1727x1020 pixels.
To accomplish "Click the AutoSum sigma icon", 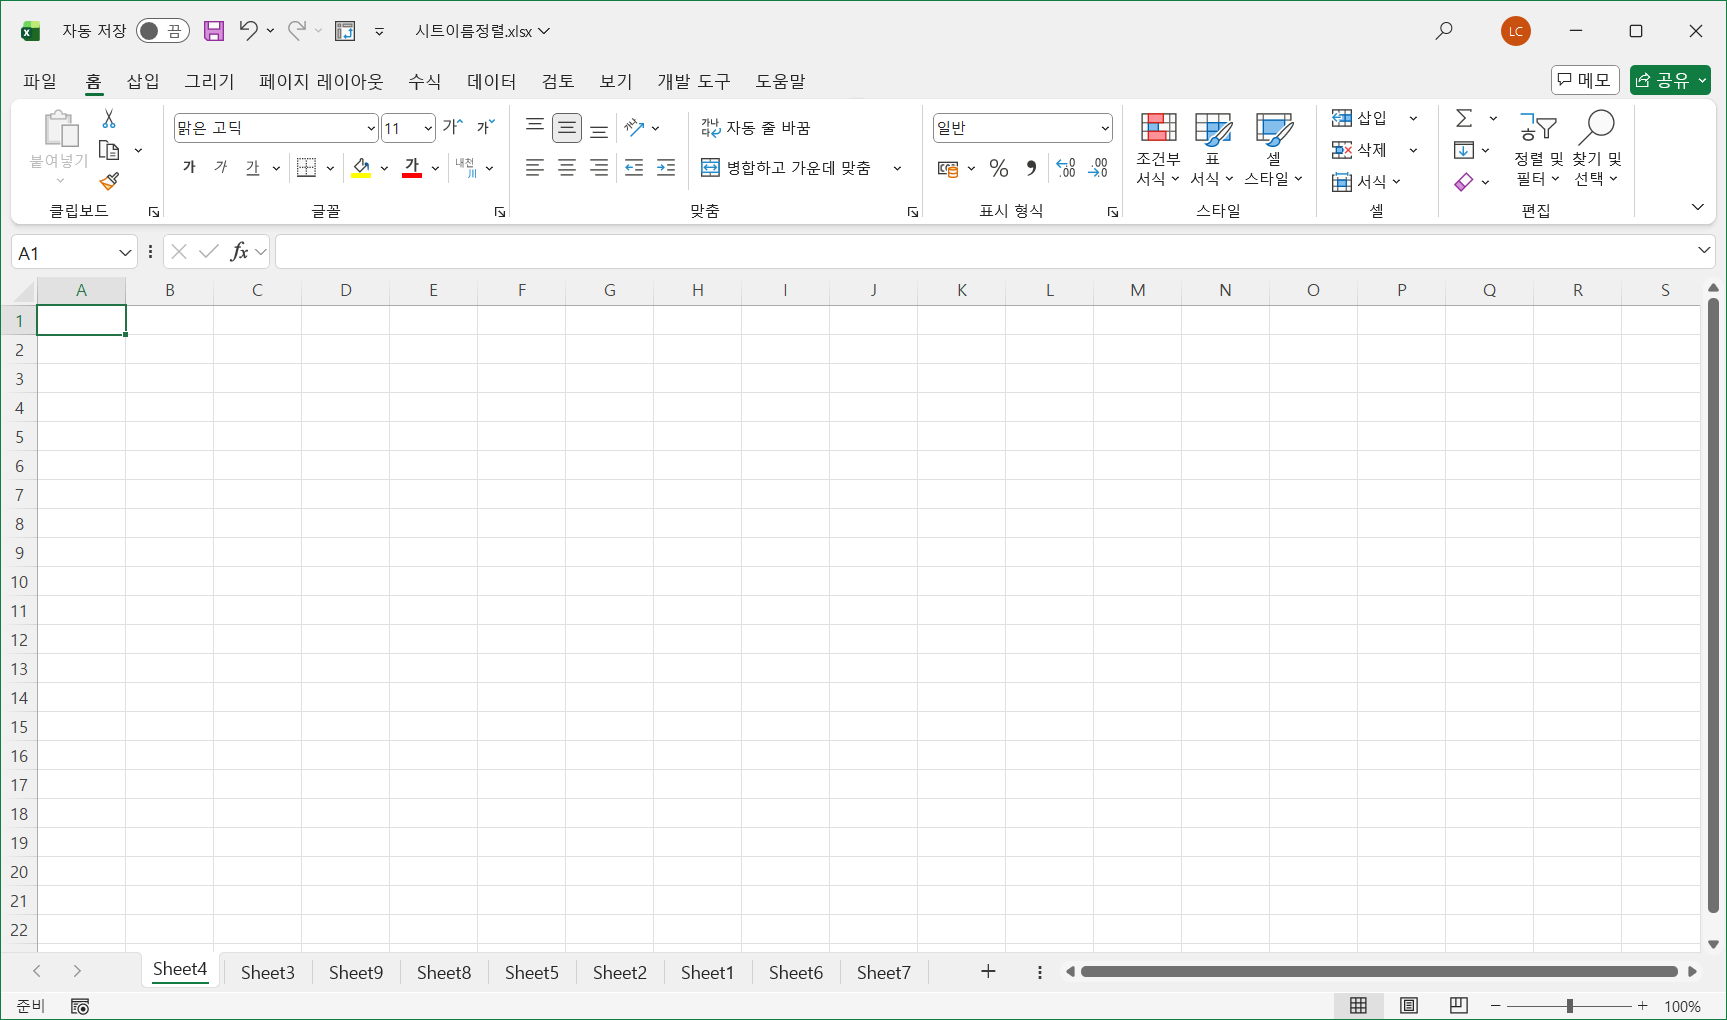I will coord(1464,118).
